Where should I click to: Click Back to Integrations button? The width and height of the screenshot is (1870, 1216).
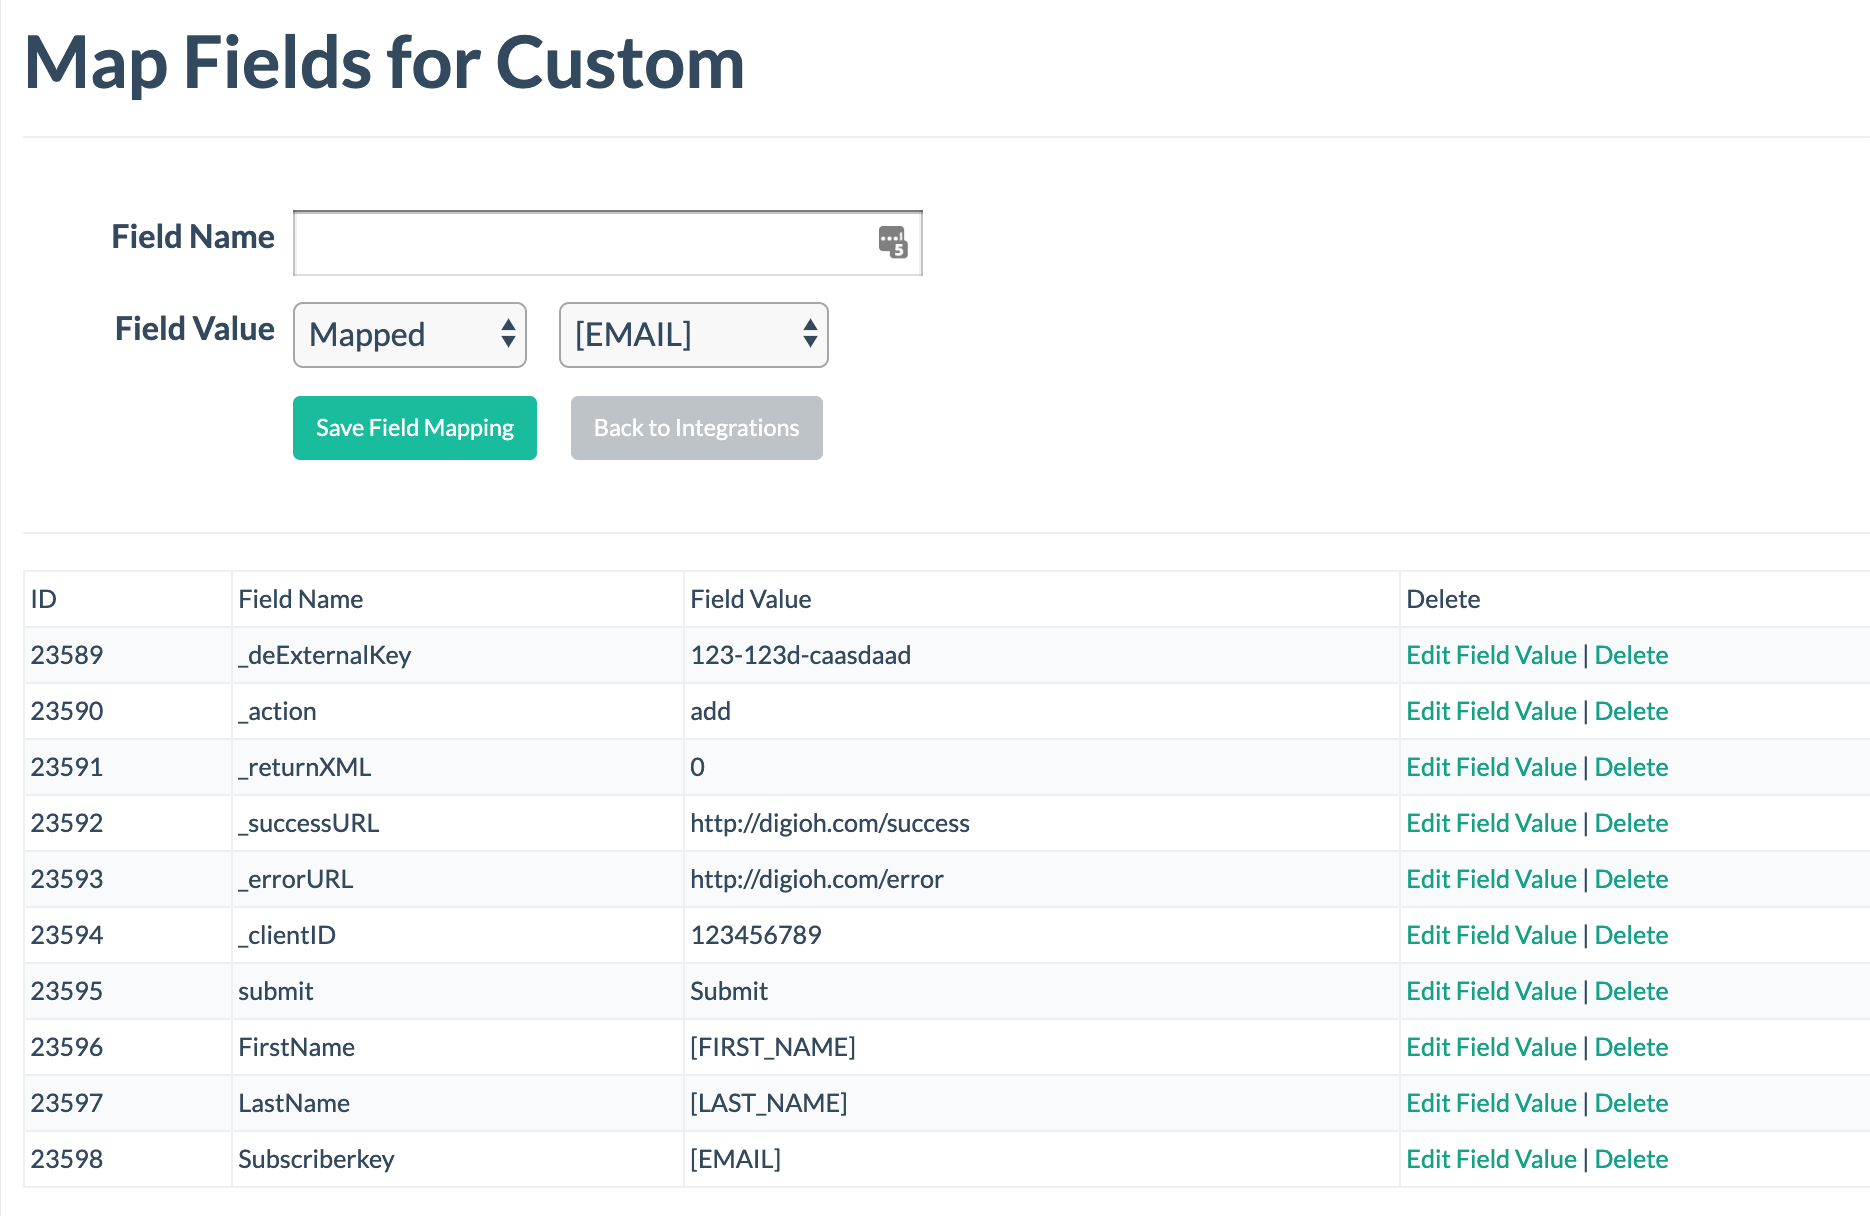click(x=697, y=428)
